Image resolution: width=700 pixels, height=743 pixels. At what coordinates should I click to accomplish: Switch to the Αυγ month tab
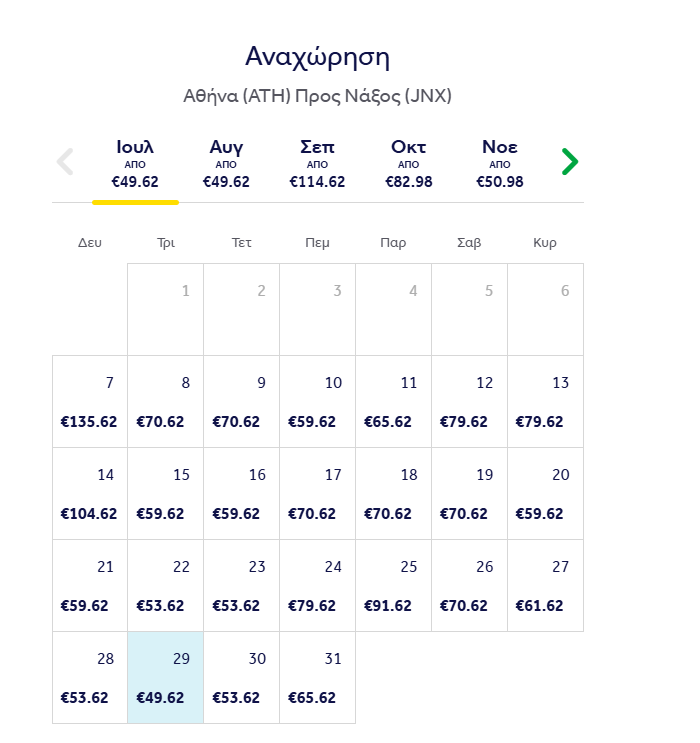(x=226, y=164)
